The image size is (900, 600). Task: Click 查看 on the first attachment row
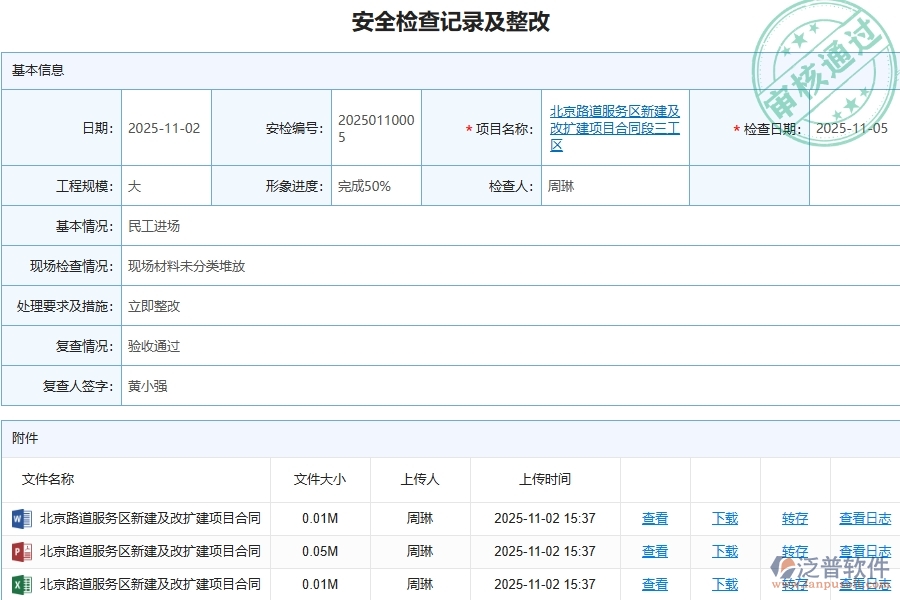click(655, 518)
